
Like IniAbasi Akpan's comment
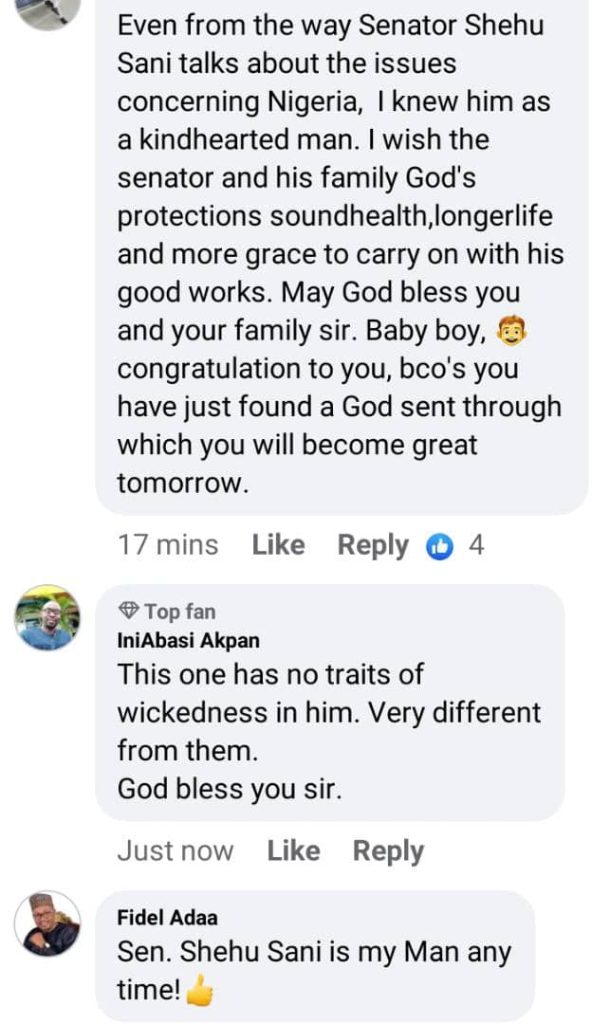pyautogui.click(x=293, y=851)
